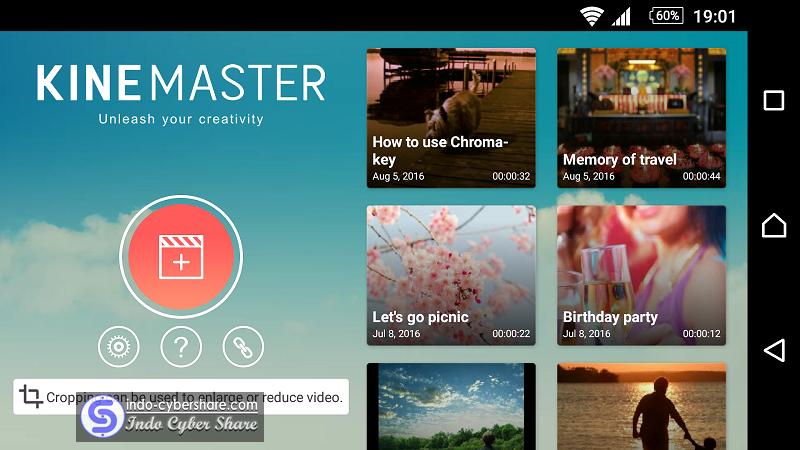This screenshot has width=800, height=450.
Task: Tap the Android home button
Action: tap(774, 226)
